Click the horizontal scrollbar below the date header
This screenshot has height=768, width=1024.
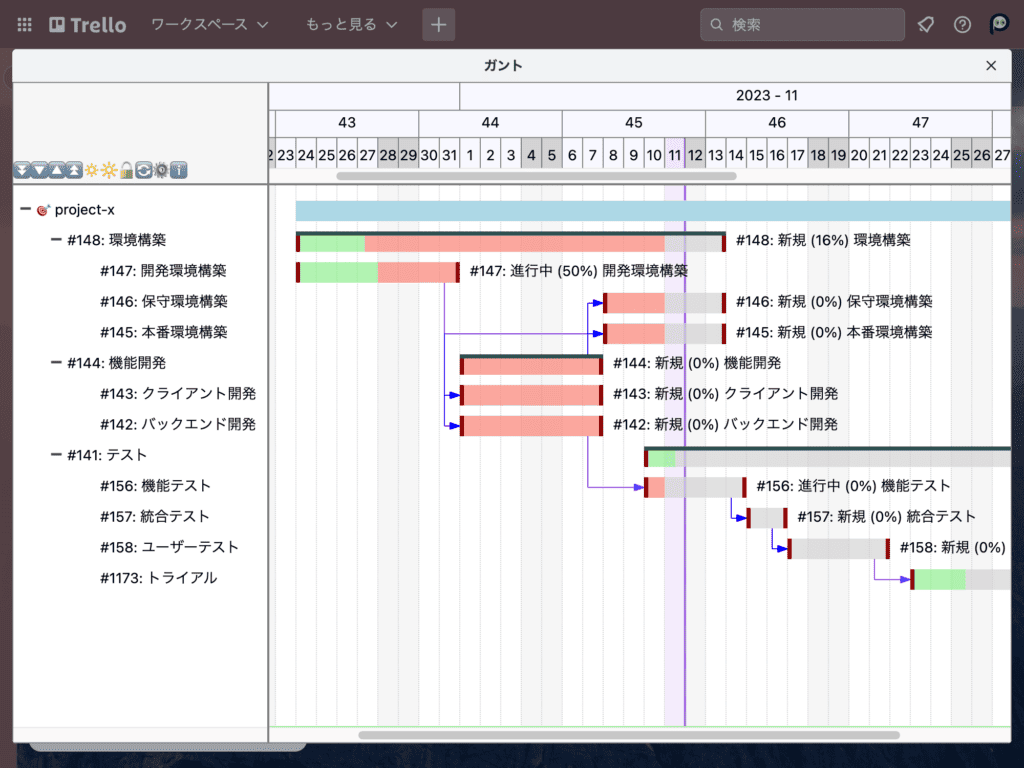coord(536,176)
